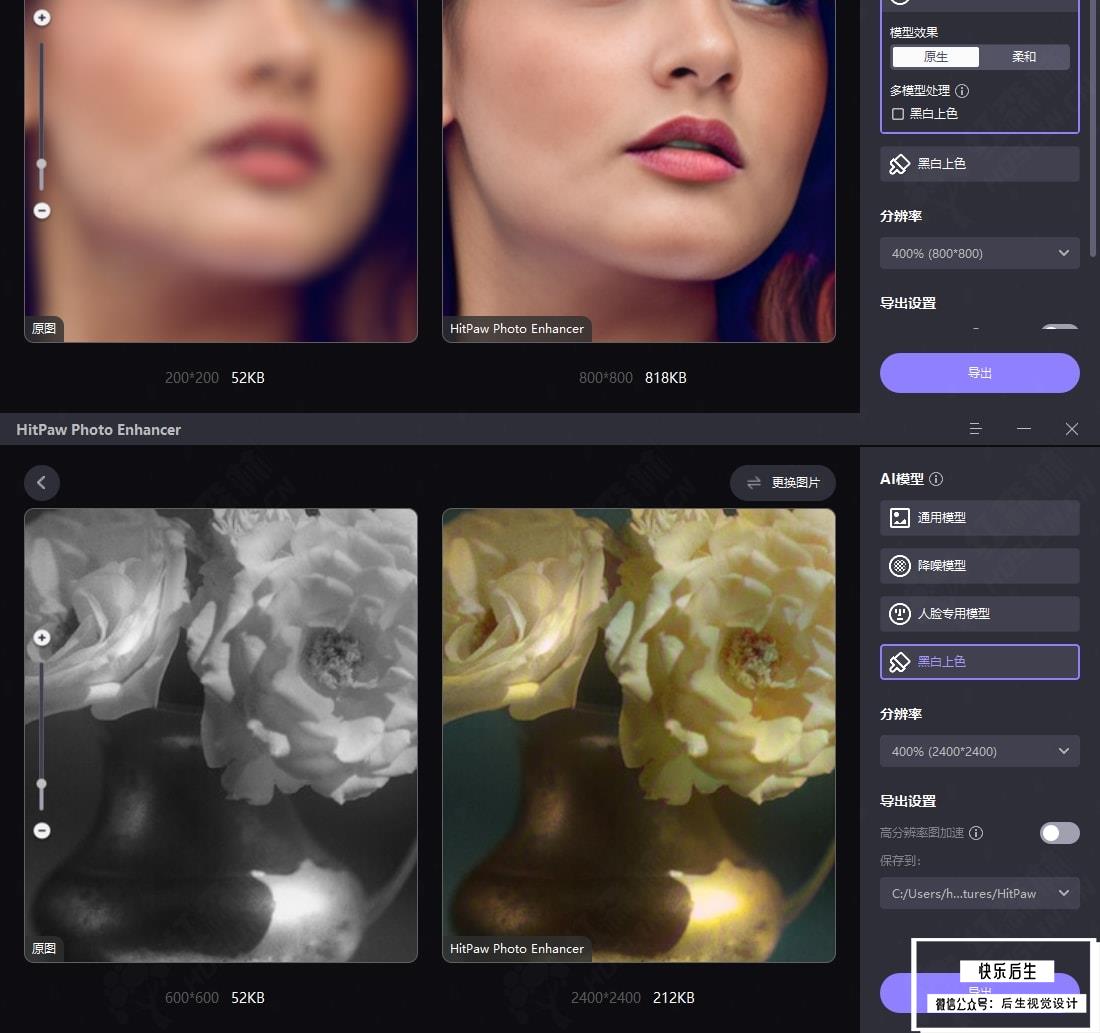The width and height of the screenshot is (1100, 1033).
Task: Click the grayscale flower original image
Action: tap(221, 735)
